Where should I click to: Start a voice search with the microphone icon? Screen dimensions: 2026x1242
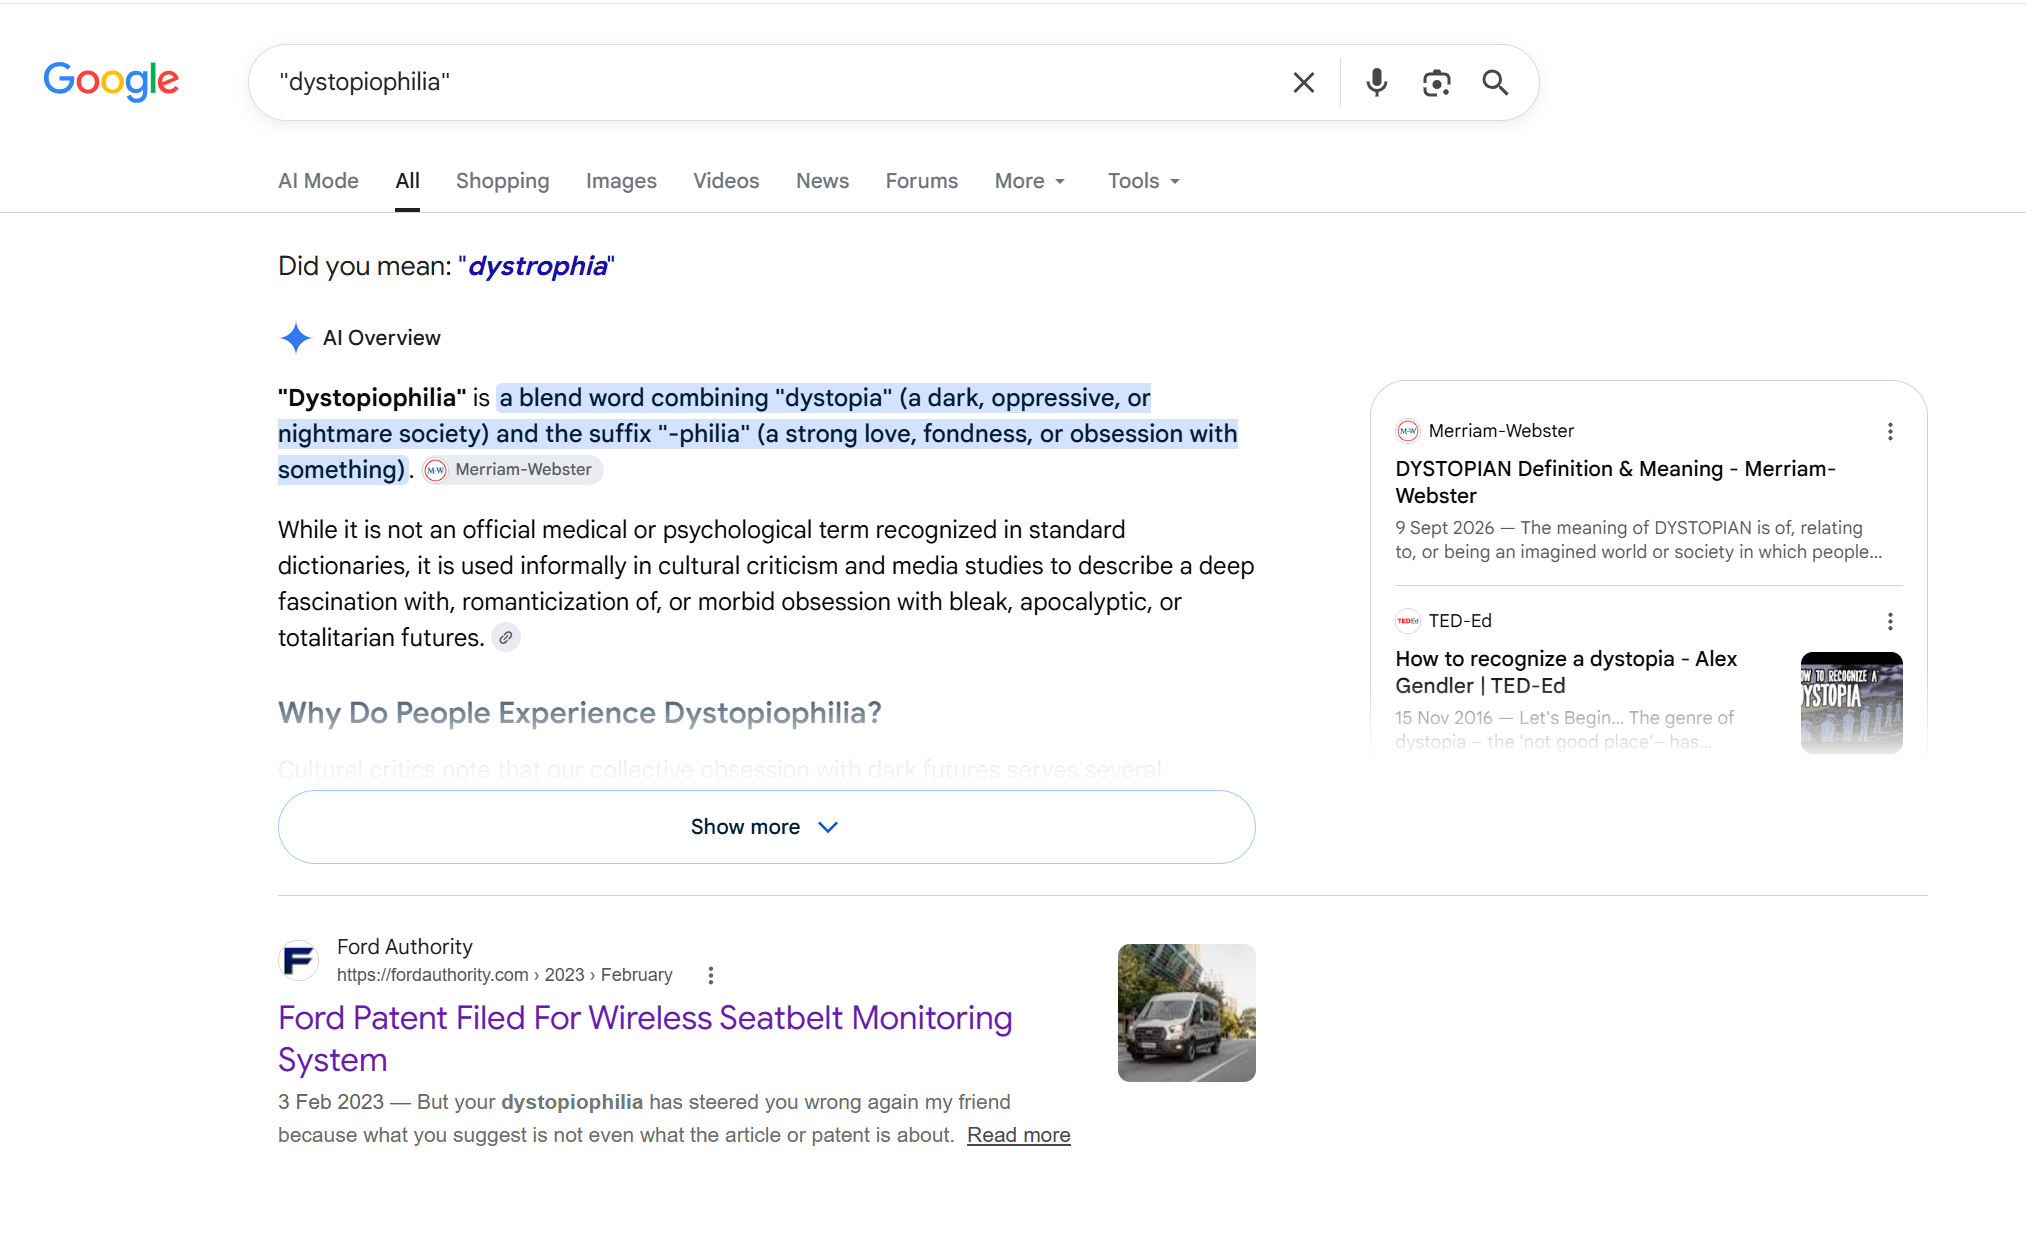tap(1377, 82)
